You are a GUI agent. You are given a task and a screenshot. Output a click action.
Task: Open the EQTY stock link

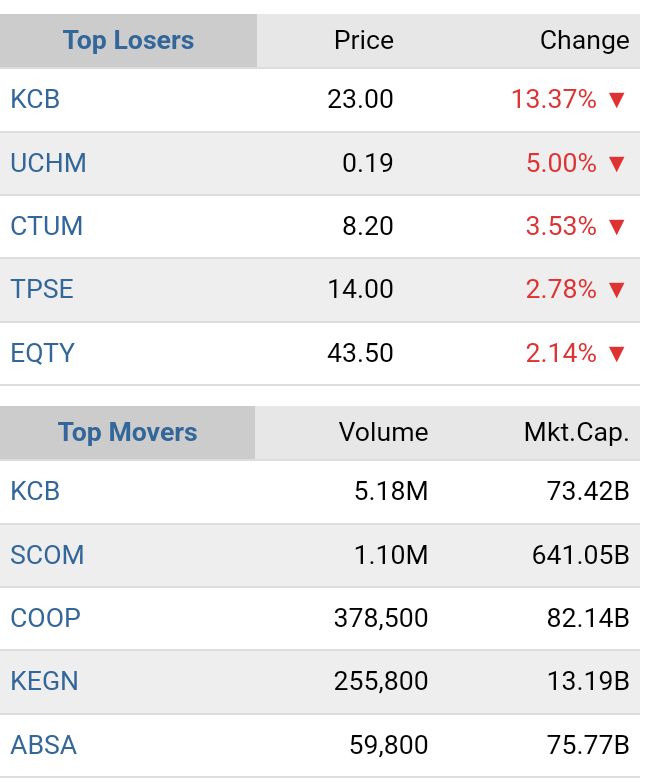tap(42, 353)
